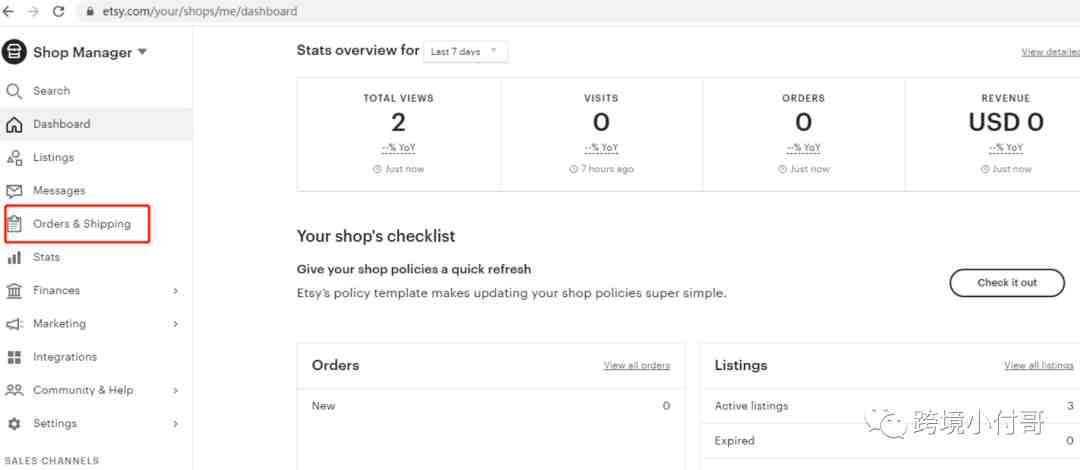Click the New orders row

point(490,406)
